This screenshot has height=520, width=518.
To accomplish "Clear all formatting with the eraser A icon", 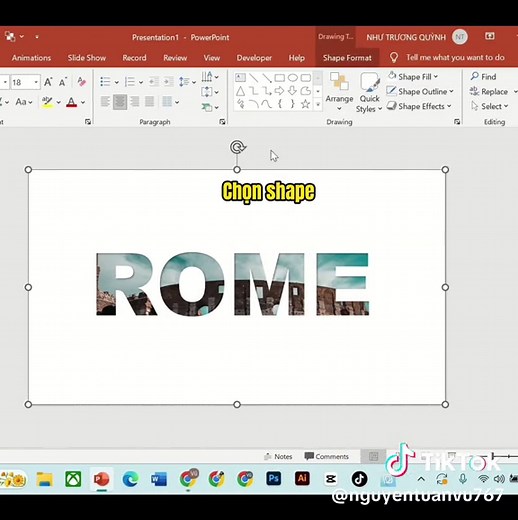I will coord(81,82).
